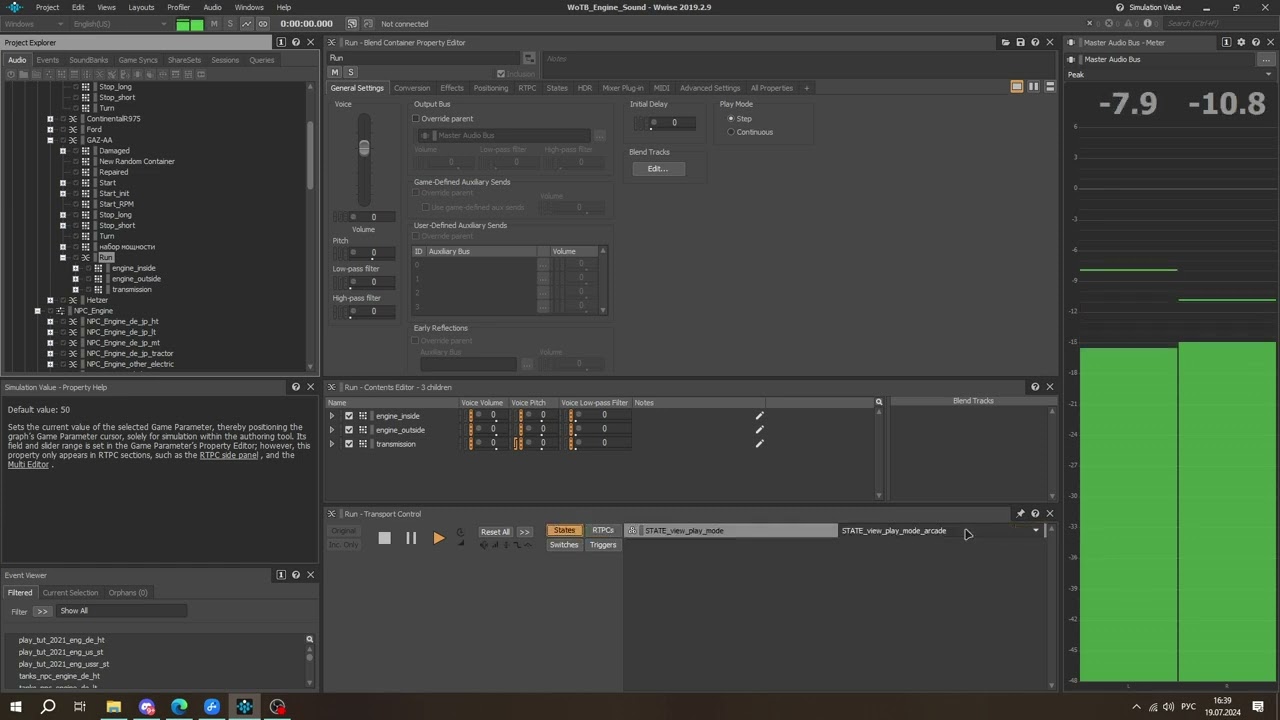This screenshot has height=720, width=1280.
Task: Click Reset All in the Transport Control
Action: pos(495,532)
